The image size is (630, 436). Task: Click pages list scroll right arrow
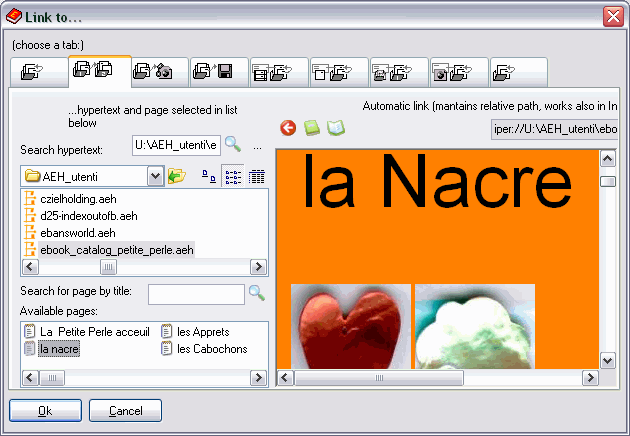point(258,378)
